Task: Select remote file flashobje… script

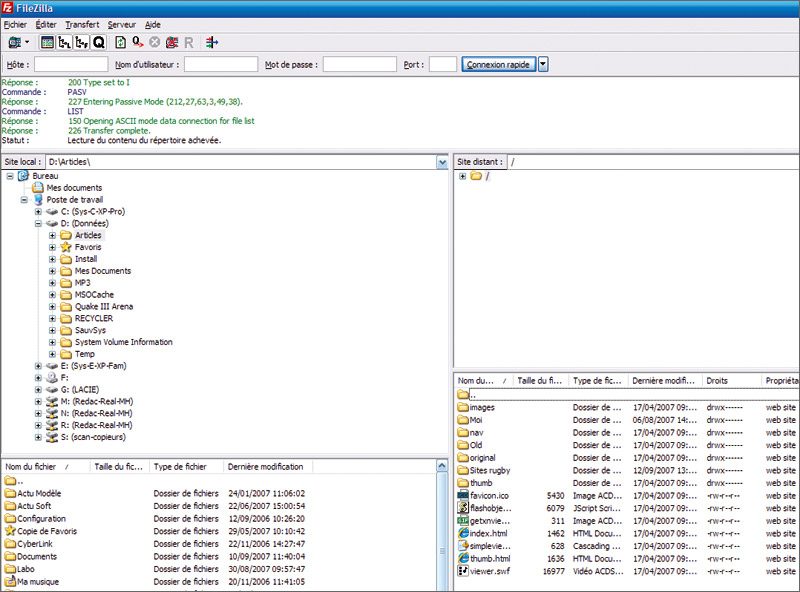Action: (x=490, y=508)
